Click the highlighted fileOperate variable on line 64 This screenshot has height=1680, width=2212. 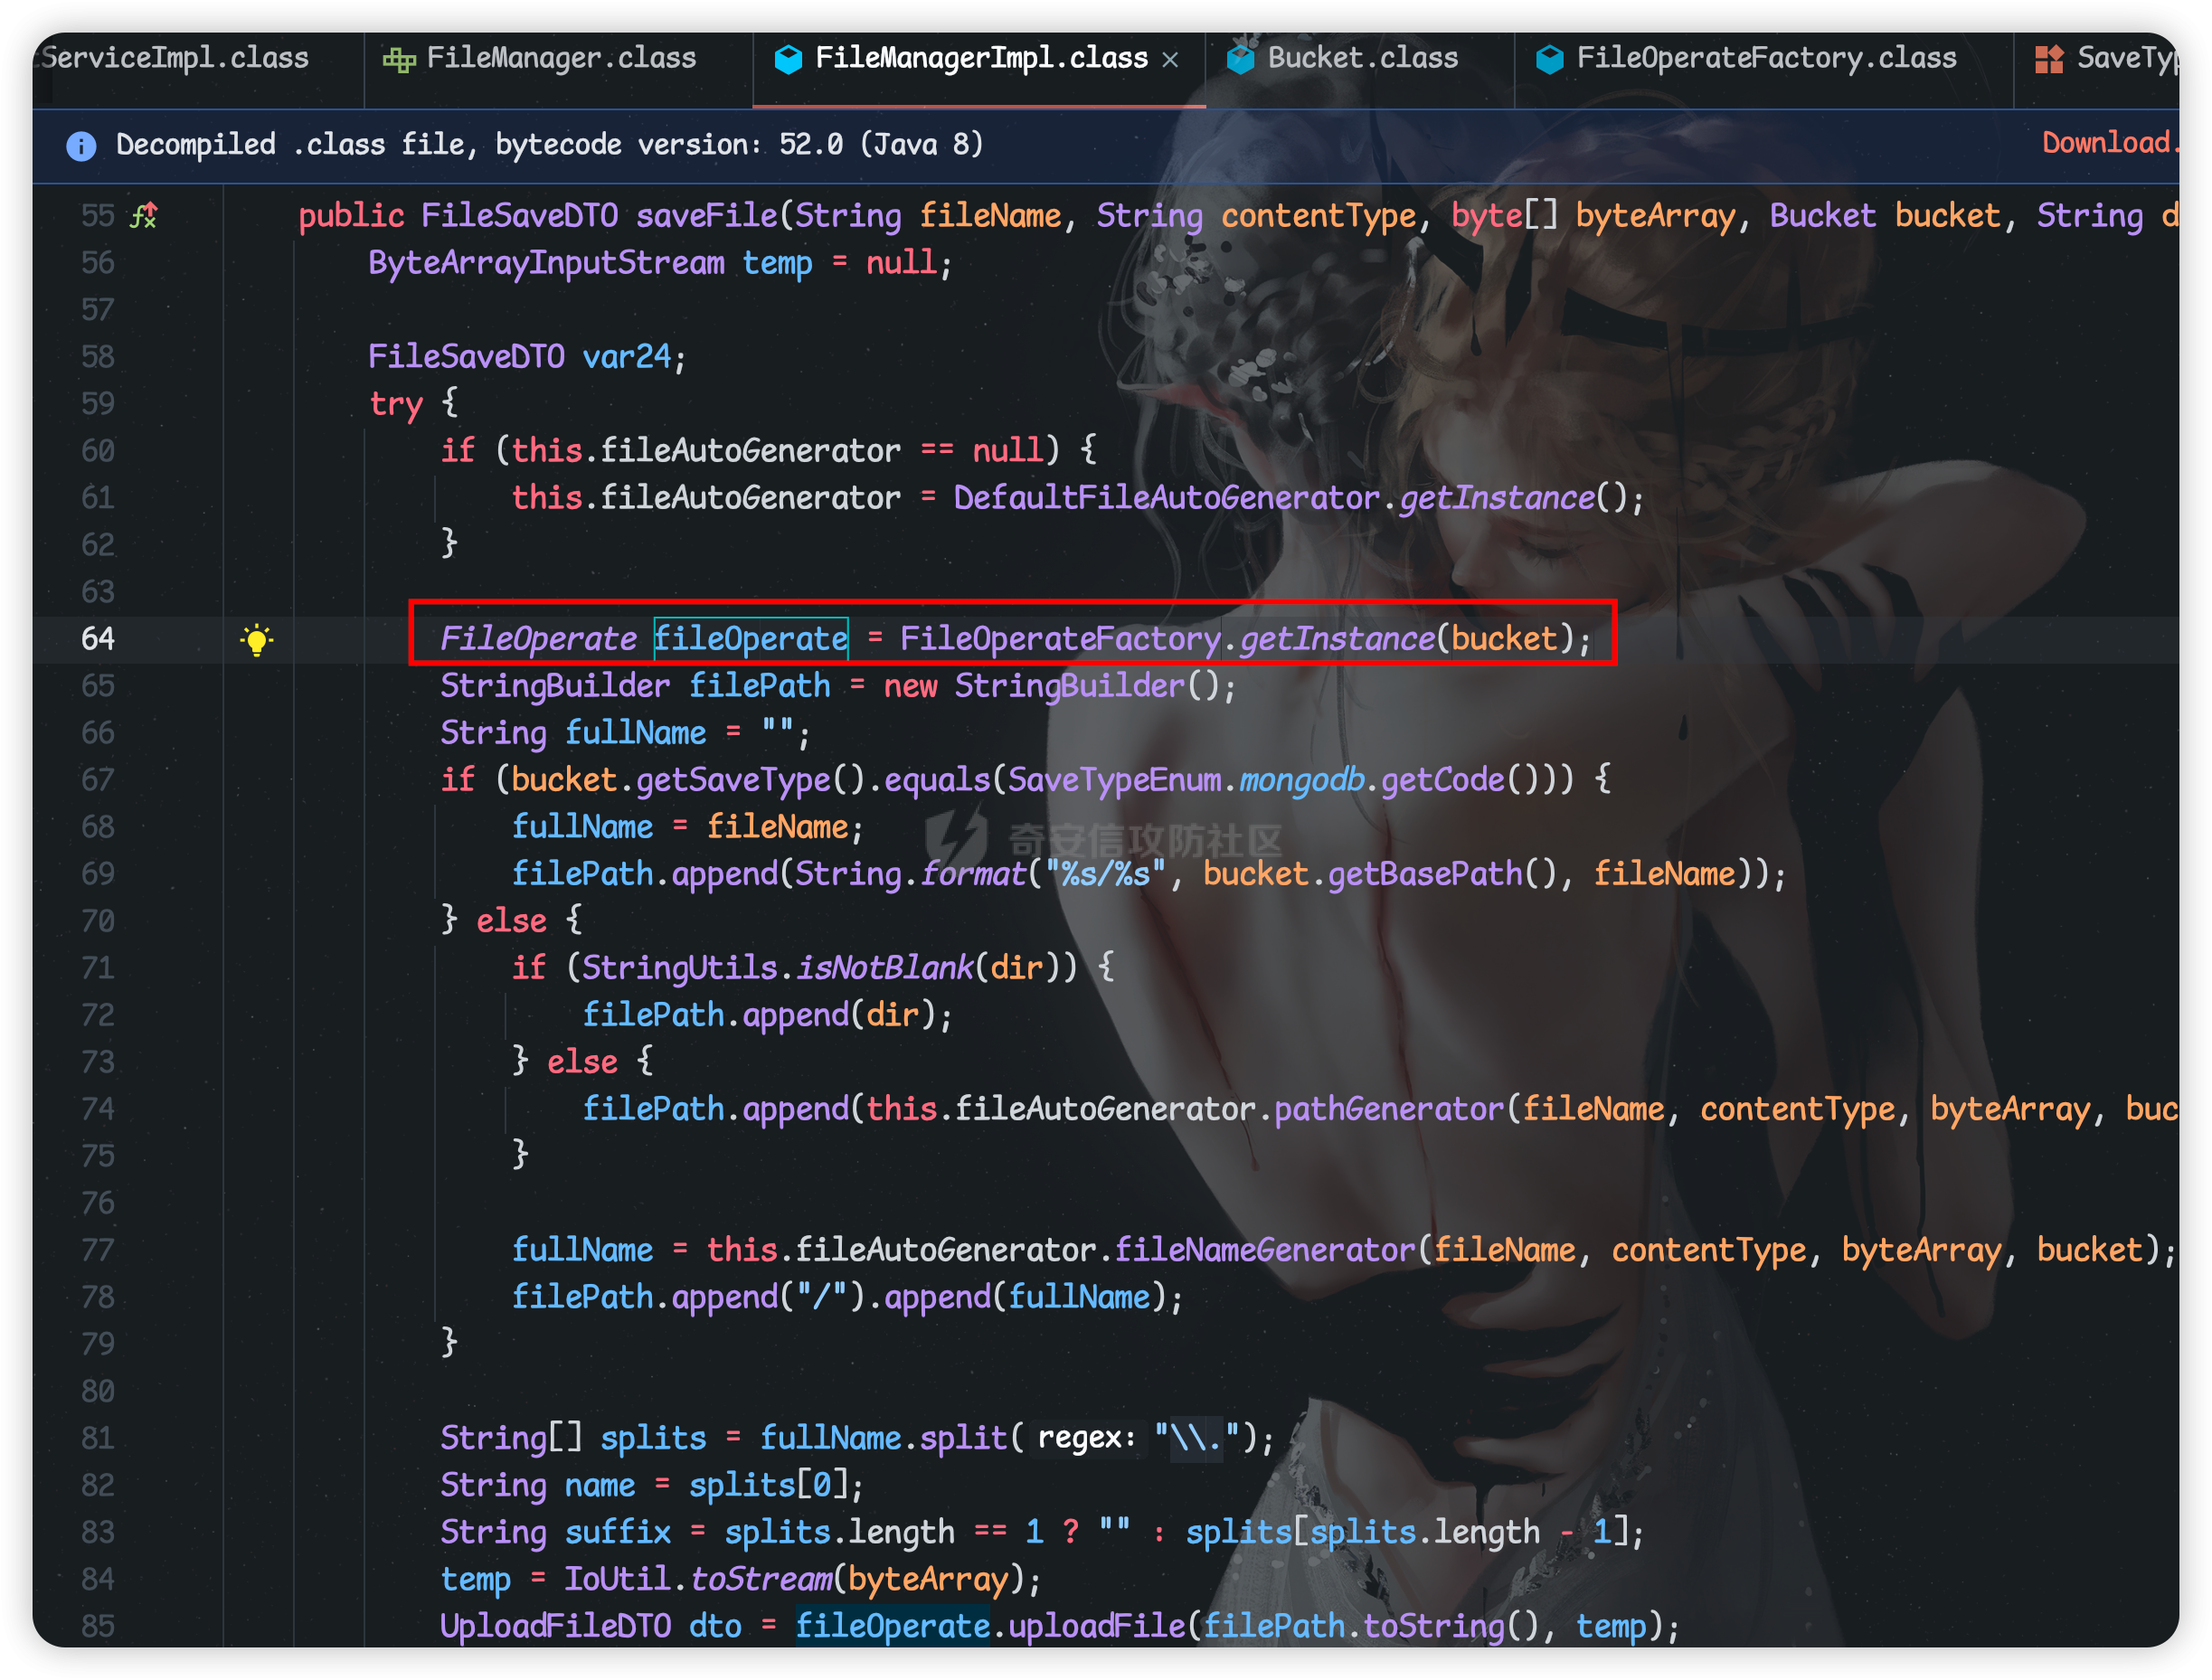pos(750,639)
